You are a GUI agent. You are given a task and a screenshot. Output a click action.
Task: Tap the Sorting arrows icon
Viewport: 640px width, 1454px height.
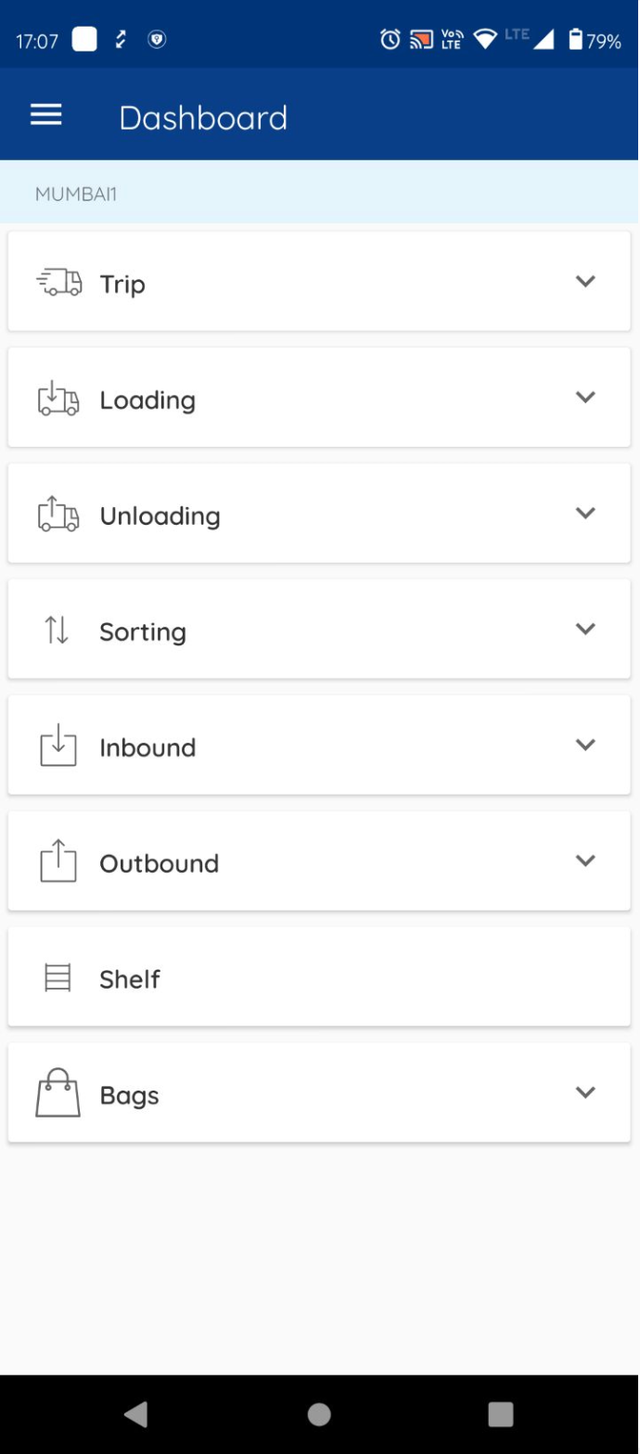tap(57, 630)
